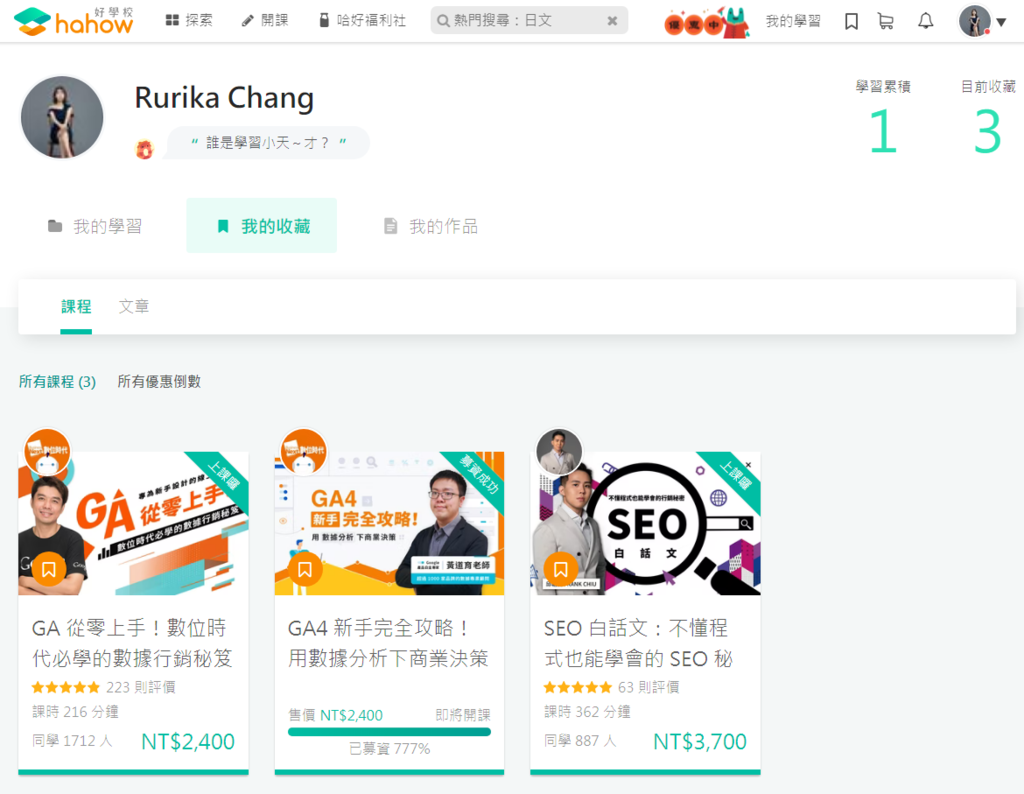This screenshot has height=794, width=1024.
Task: Click the badge icon below Rurika Chang
Action: tap(145, 150)
